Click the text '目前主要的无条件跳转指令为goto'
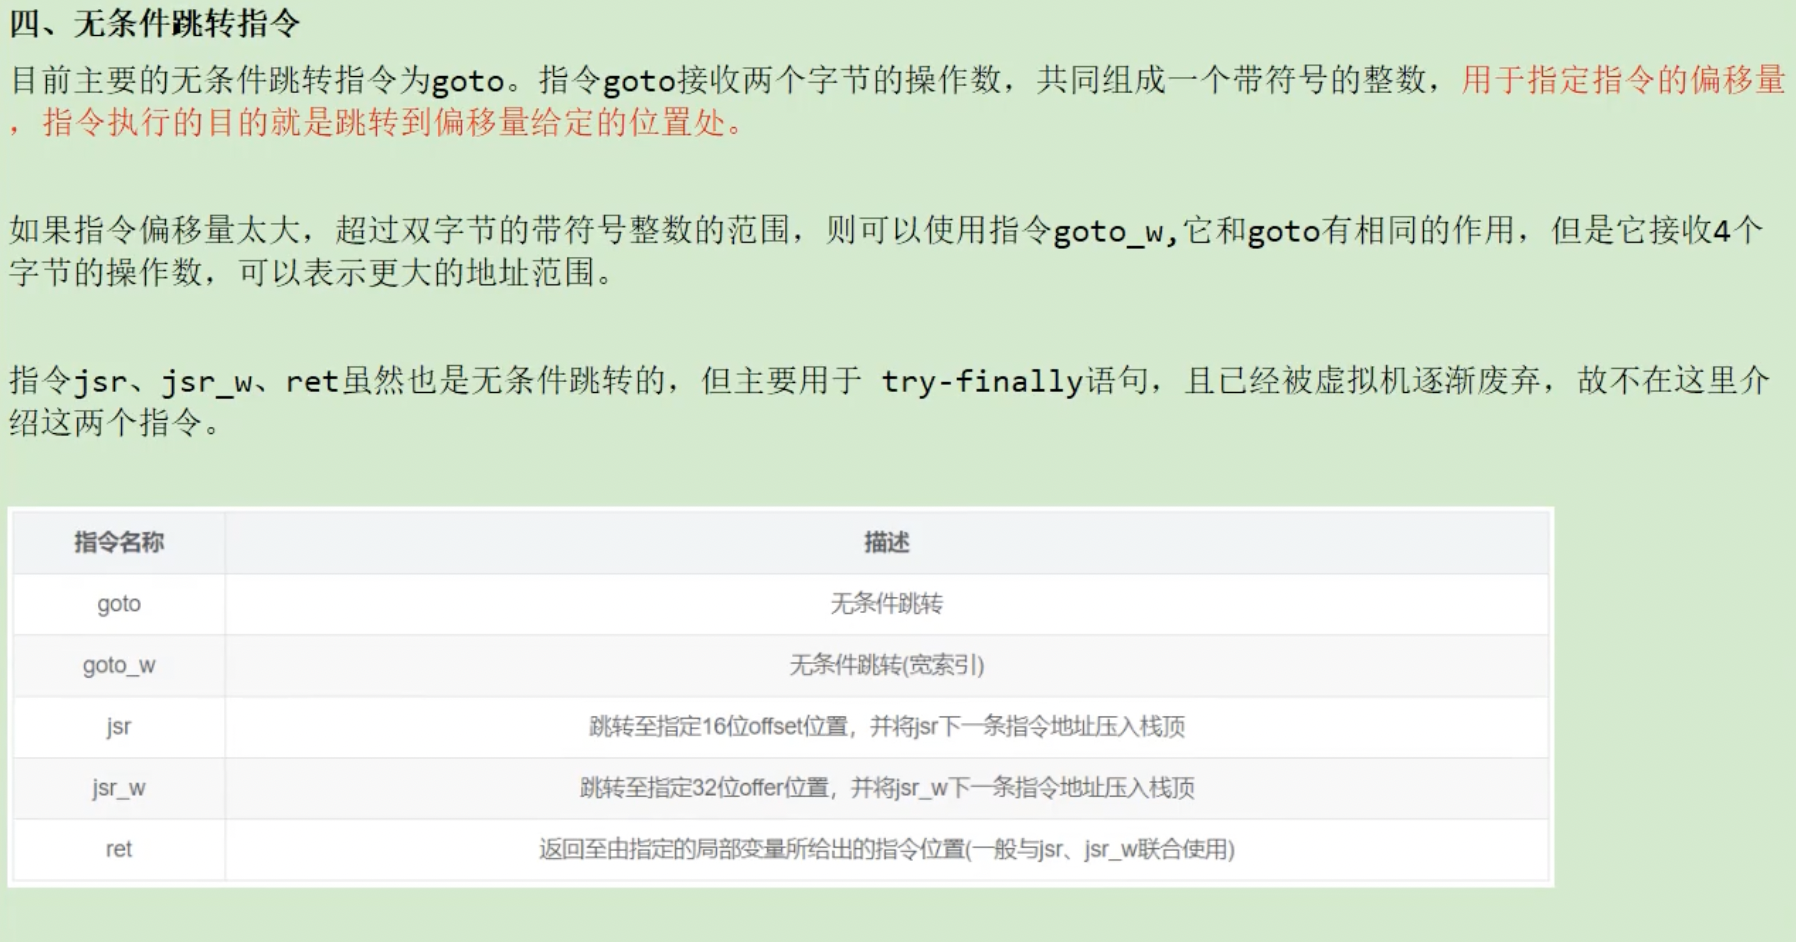 tap(258, 79)
